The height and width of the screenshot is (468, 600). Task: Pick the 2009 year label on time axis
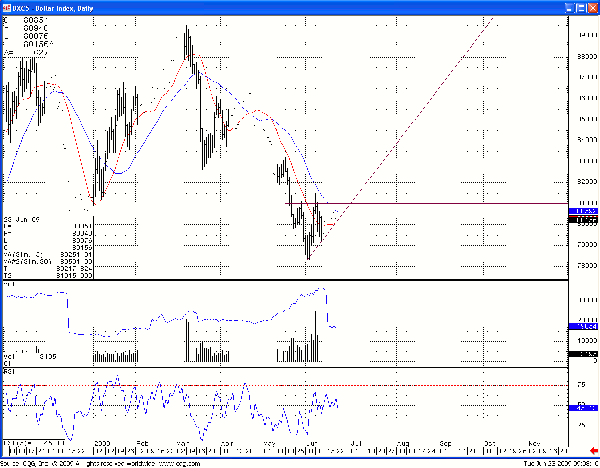point(103,441)
